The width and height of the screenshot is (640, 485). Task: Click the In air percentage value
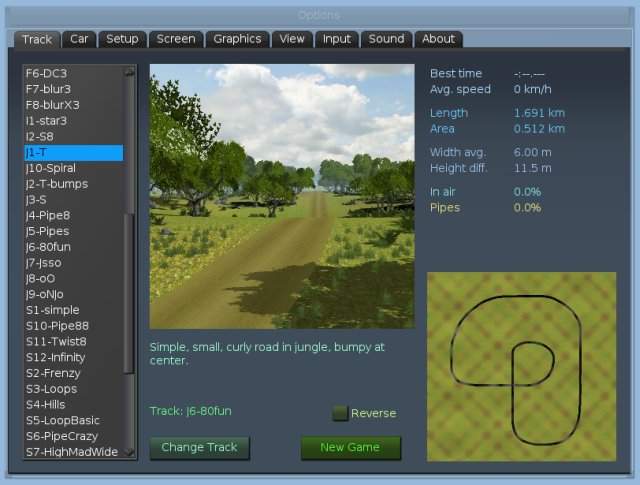[x=527, y=192]
